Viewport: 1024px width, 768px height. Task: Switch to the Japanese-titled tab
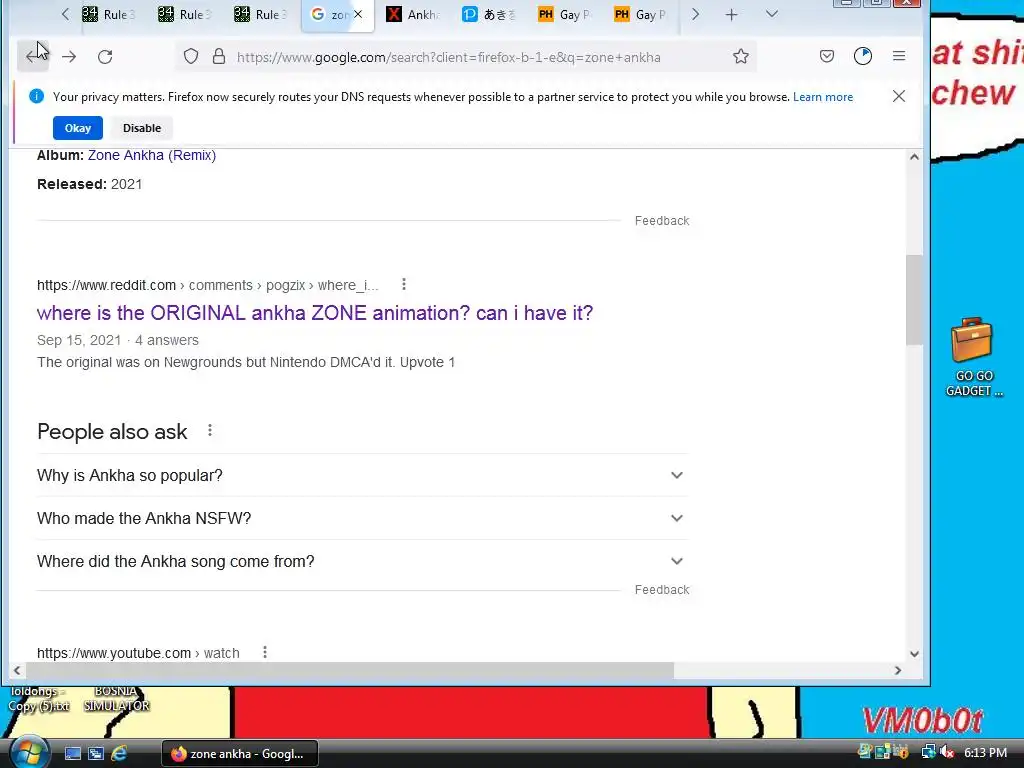point(490,14)
